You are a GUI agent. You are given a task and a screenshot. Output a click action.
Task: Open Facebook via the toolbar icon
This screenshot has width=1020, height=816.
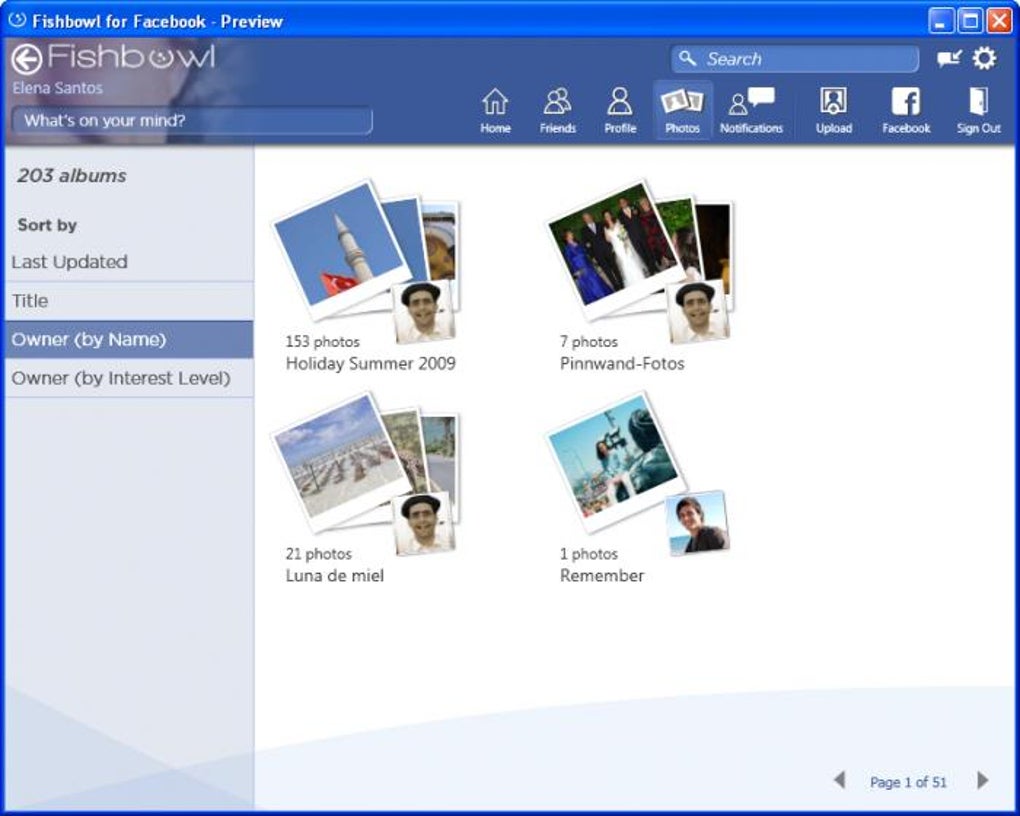point(906,111)
